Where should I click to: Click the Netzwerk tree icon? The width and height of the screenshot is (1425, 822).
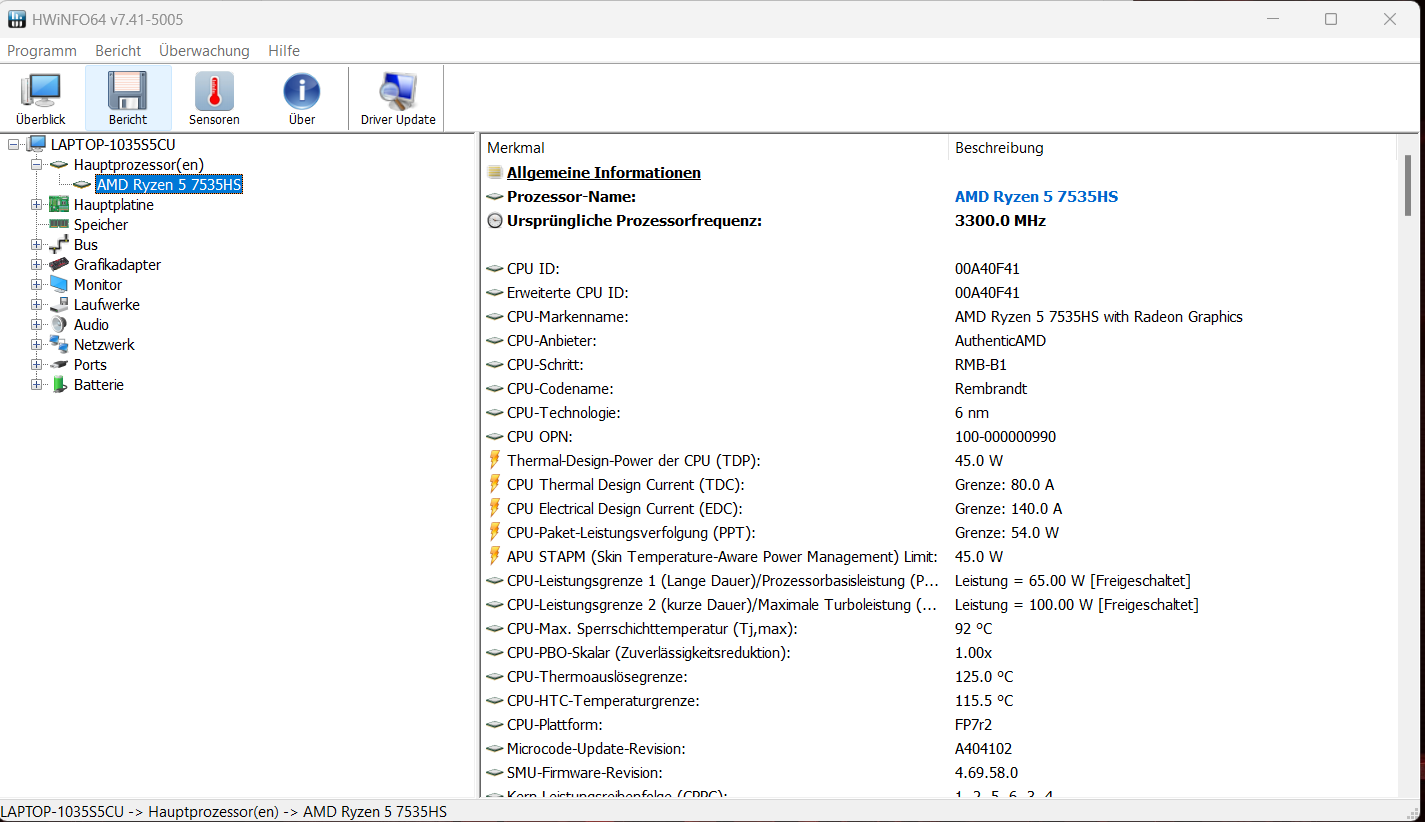59,344
